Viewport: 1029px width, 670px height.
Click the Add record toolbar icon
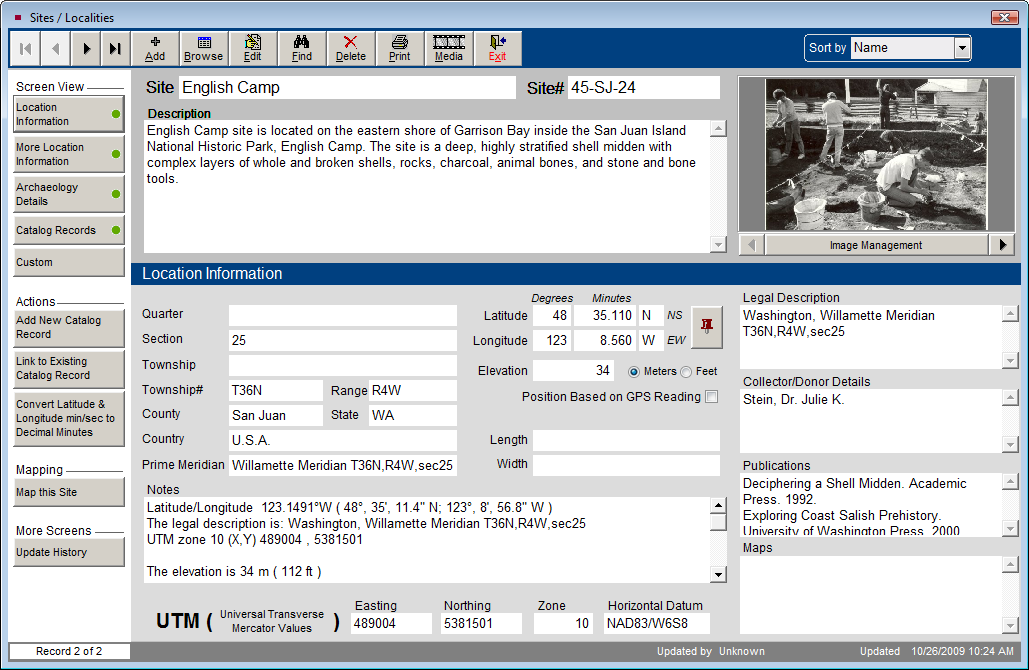click(x=155, y=48)
